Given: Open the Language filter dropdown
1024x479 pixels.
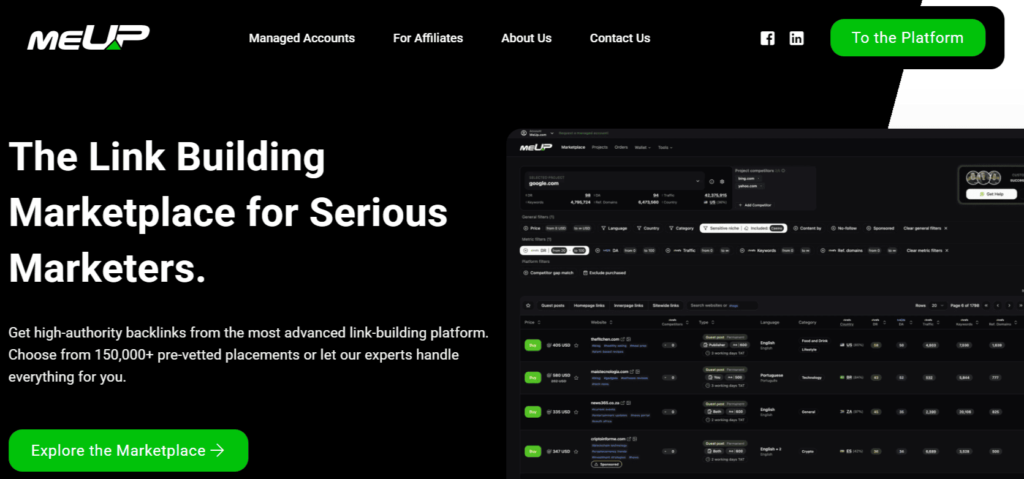Looking at the screenshot, I should click(614, 228).
